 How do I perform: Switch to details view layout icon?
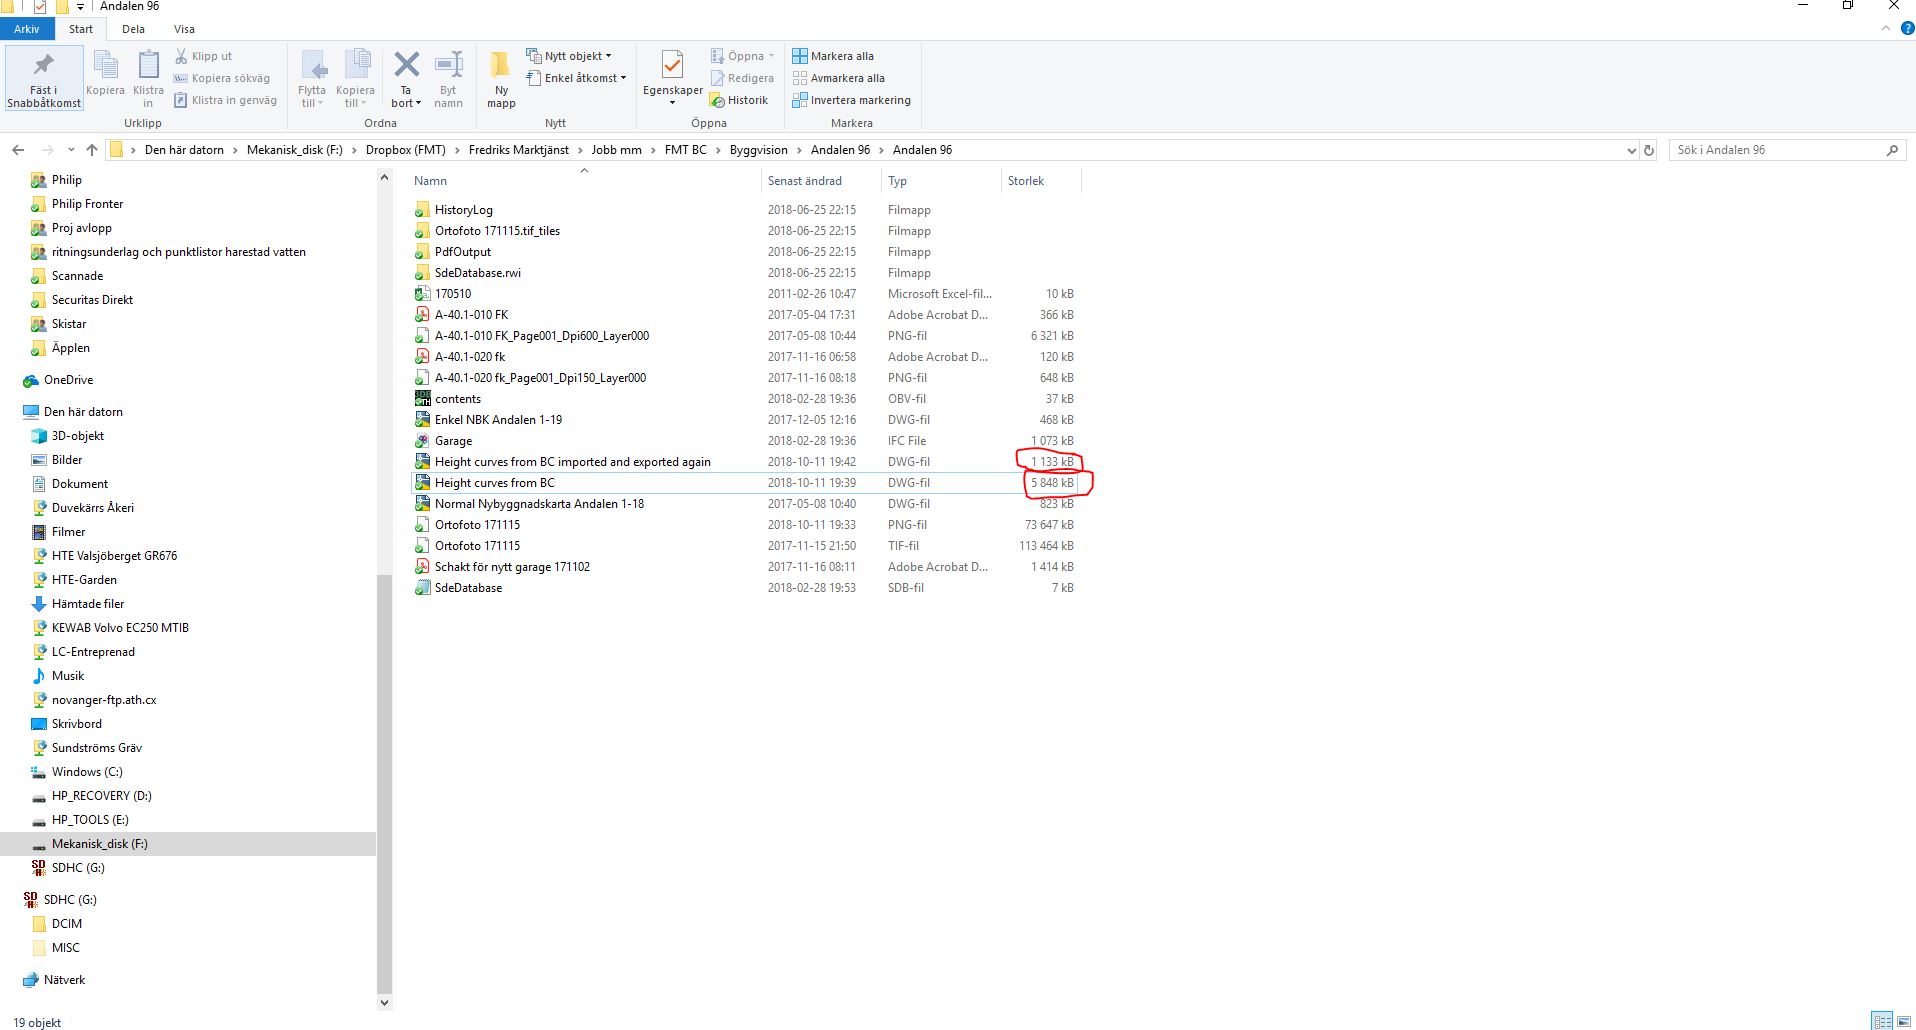1882,1021
